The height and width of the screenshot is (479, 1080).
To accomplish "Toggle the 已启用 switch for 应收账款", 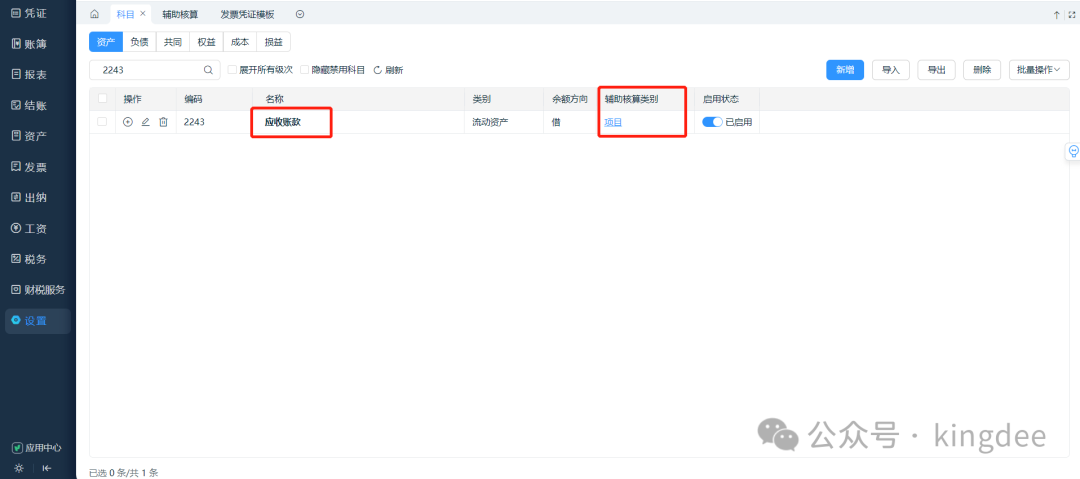I will [713, 122].
